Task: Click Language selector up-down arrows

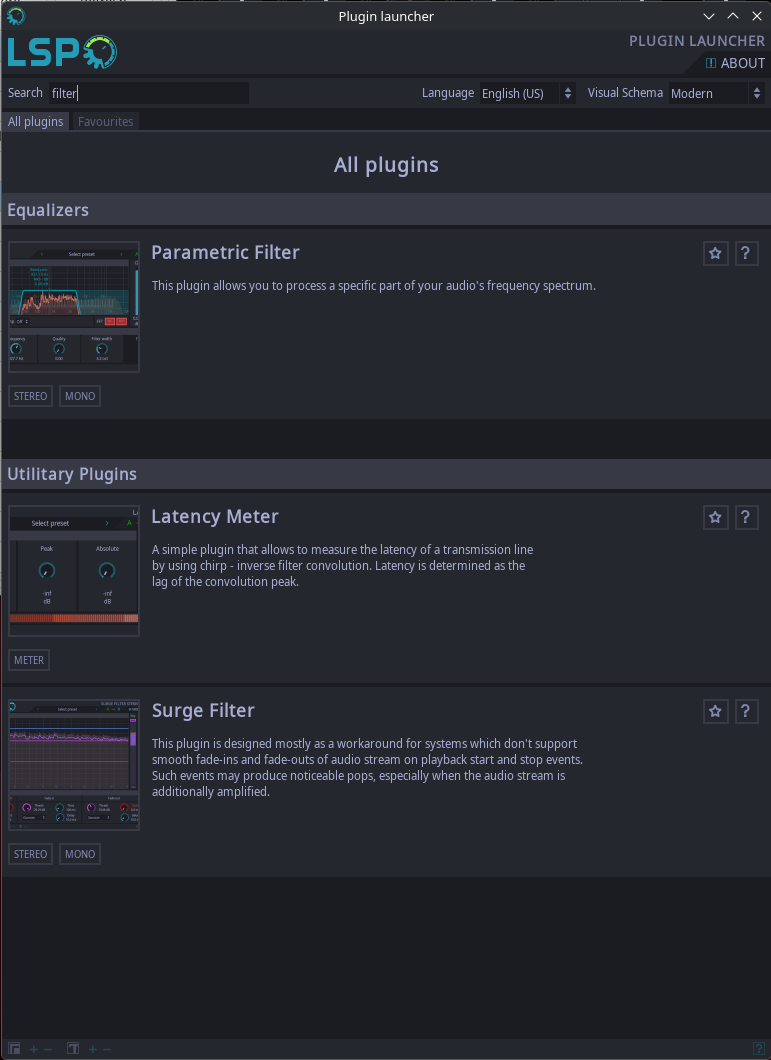Action: click(x=568, y=93)
